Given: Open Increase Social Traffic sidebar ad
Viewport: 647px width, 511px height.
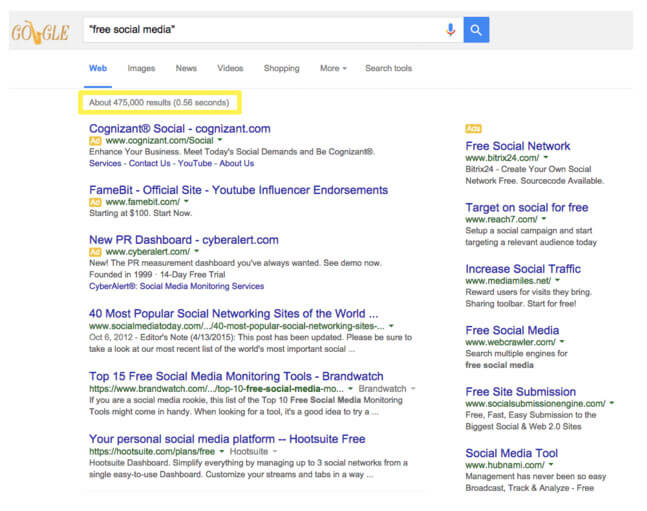Looking at the screenshot, I should click(x=523, y=269).
